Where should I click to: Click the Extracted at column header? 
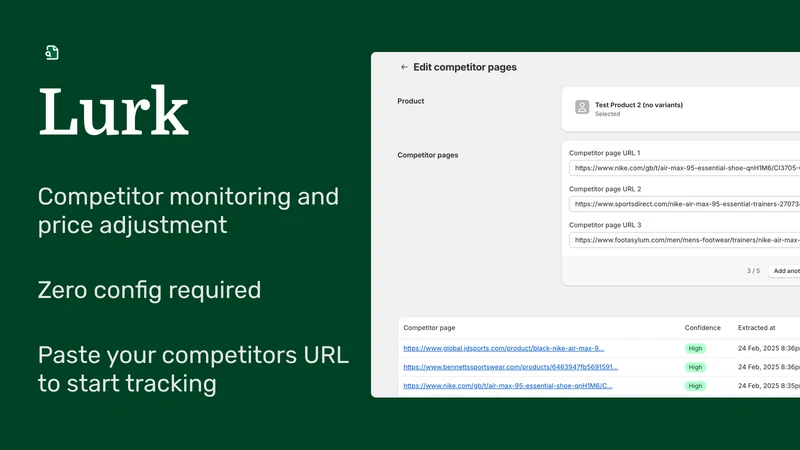(x=757, y=328)
